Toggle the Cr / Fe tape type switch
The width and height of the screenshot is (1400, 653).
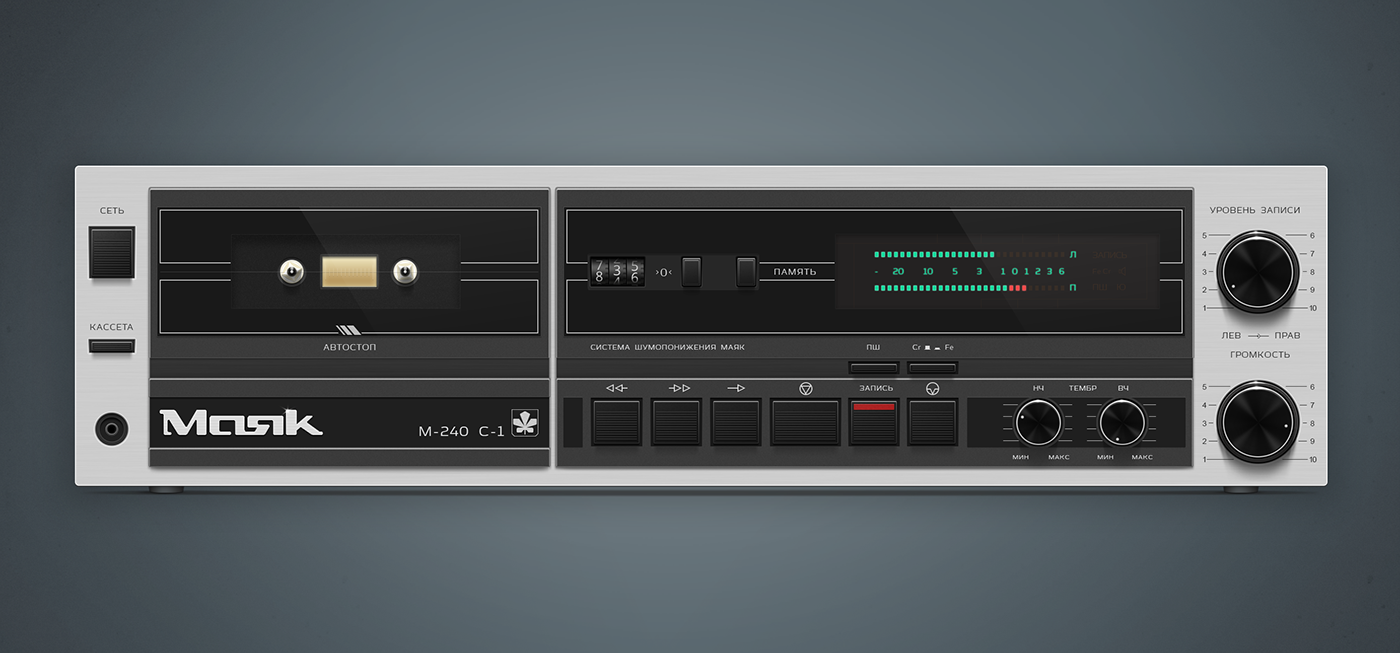933,367
